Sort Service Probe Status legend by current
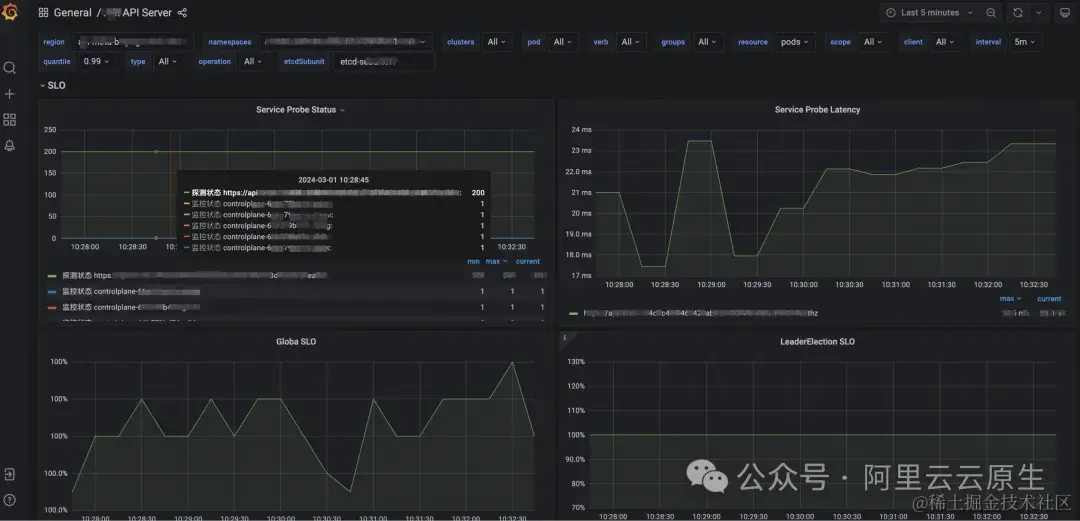Screen dimensions: 1080x521 [528, 261]
